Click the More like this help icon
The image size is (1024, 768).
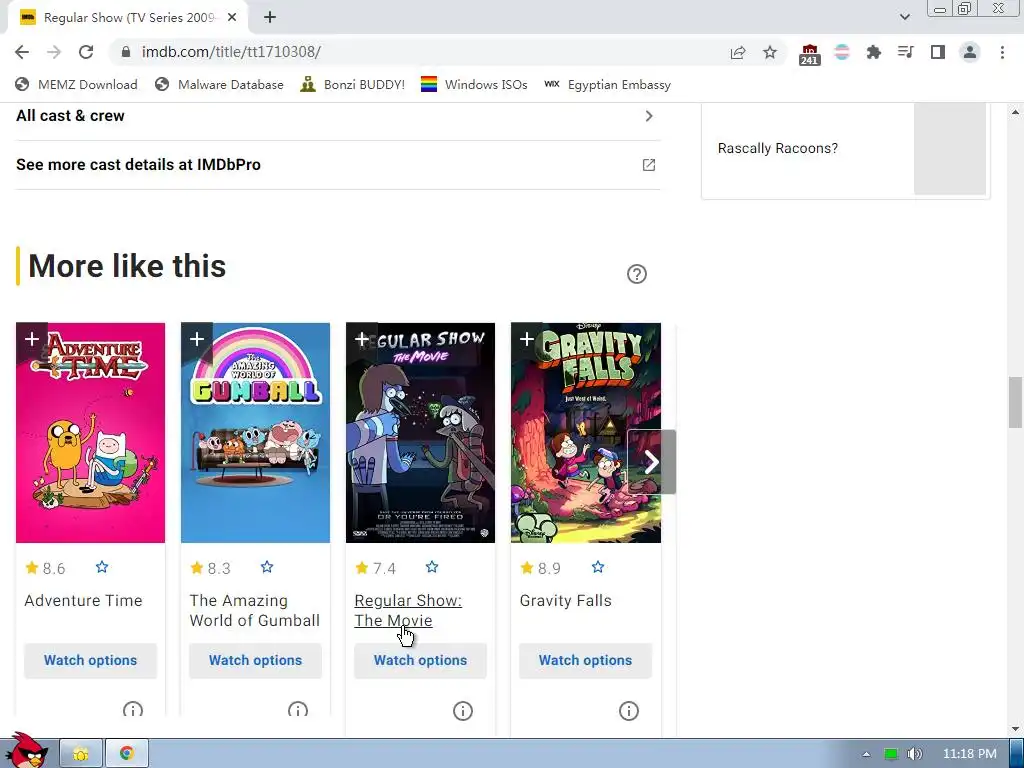click(x=637, y=274)
